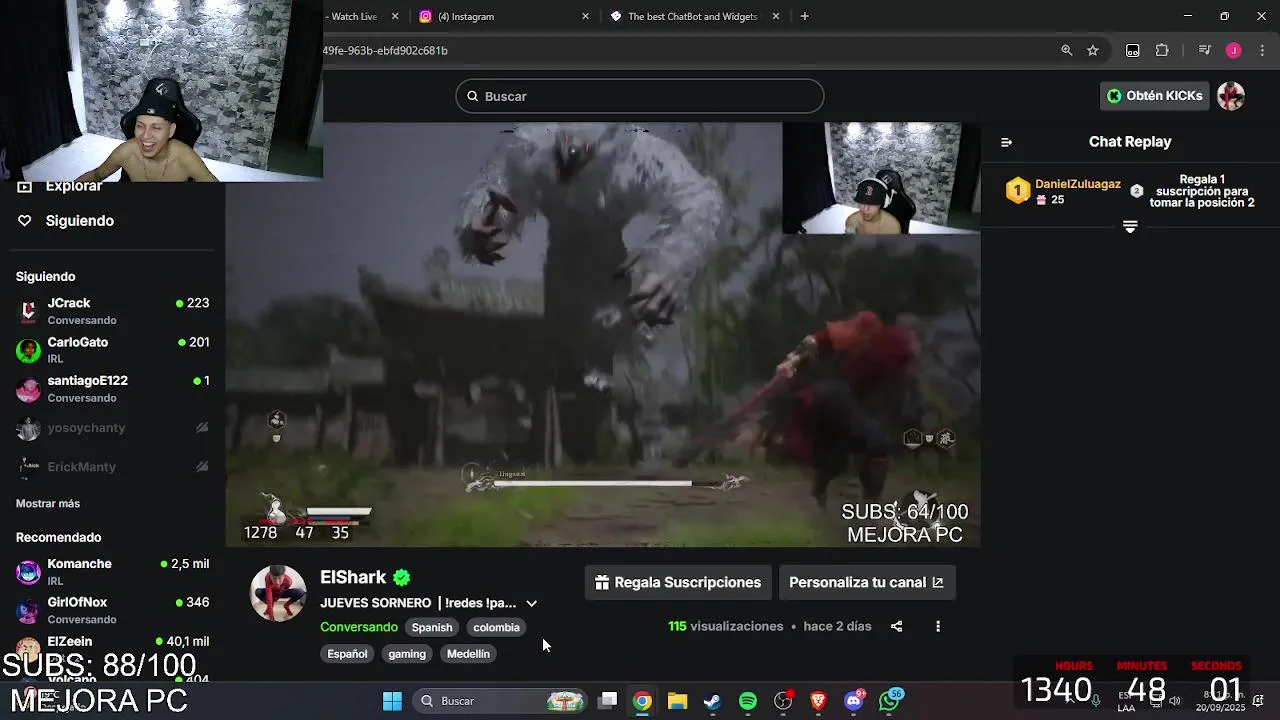Open Spotify from the taskbar

747,701
